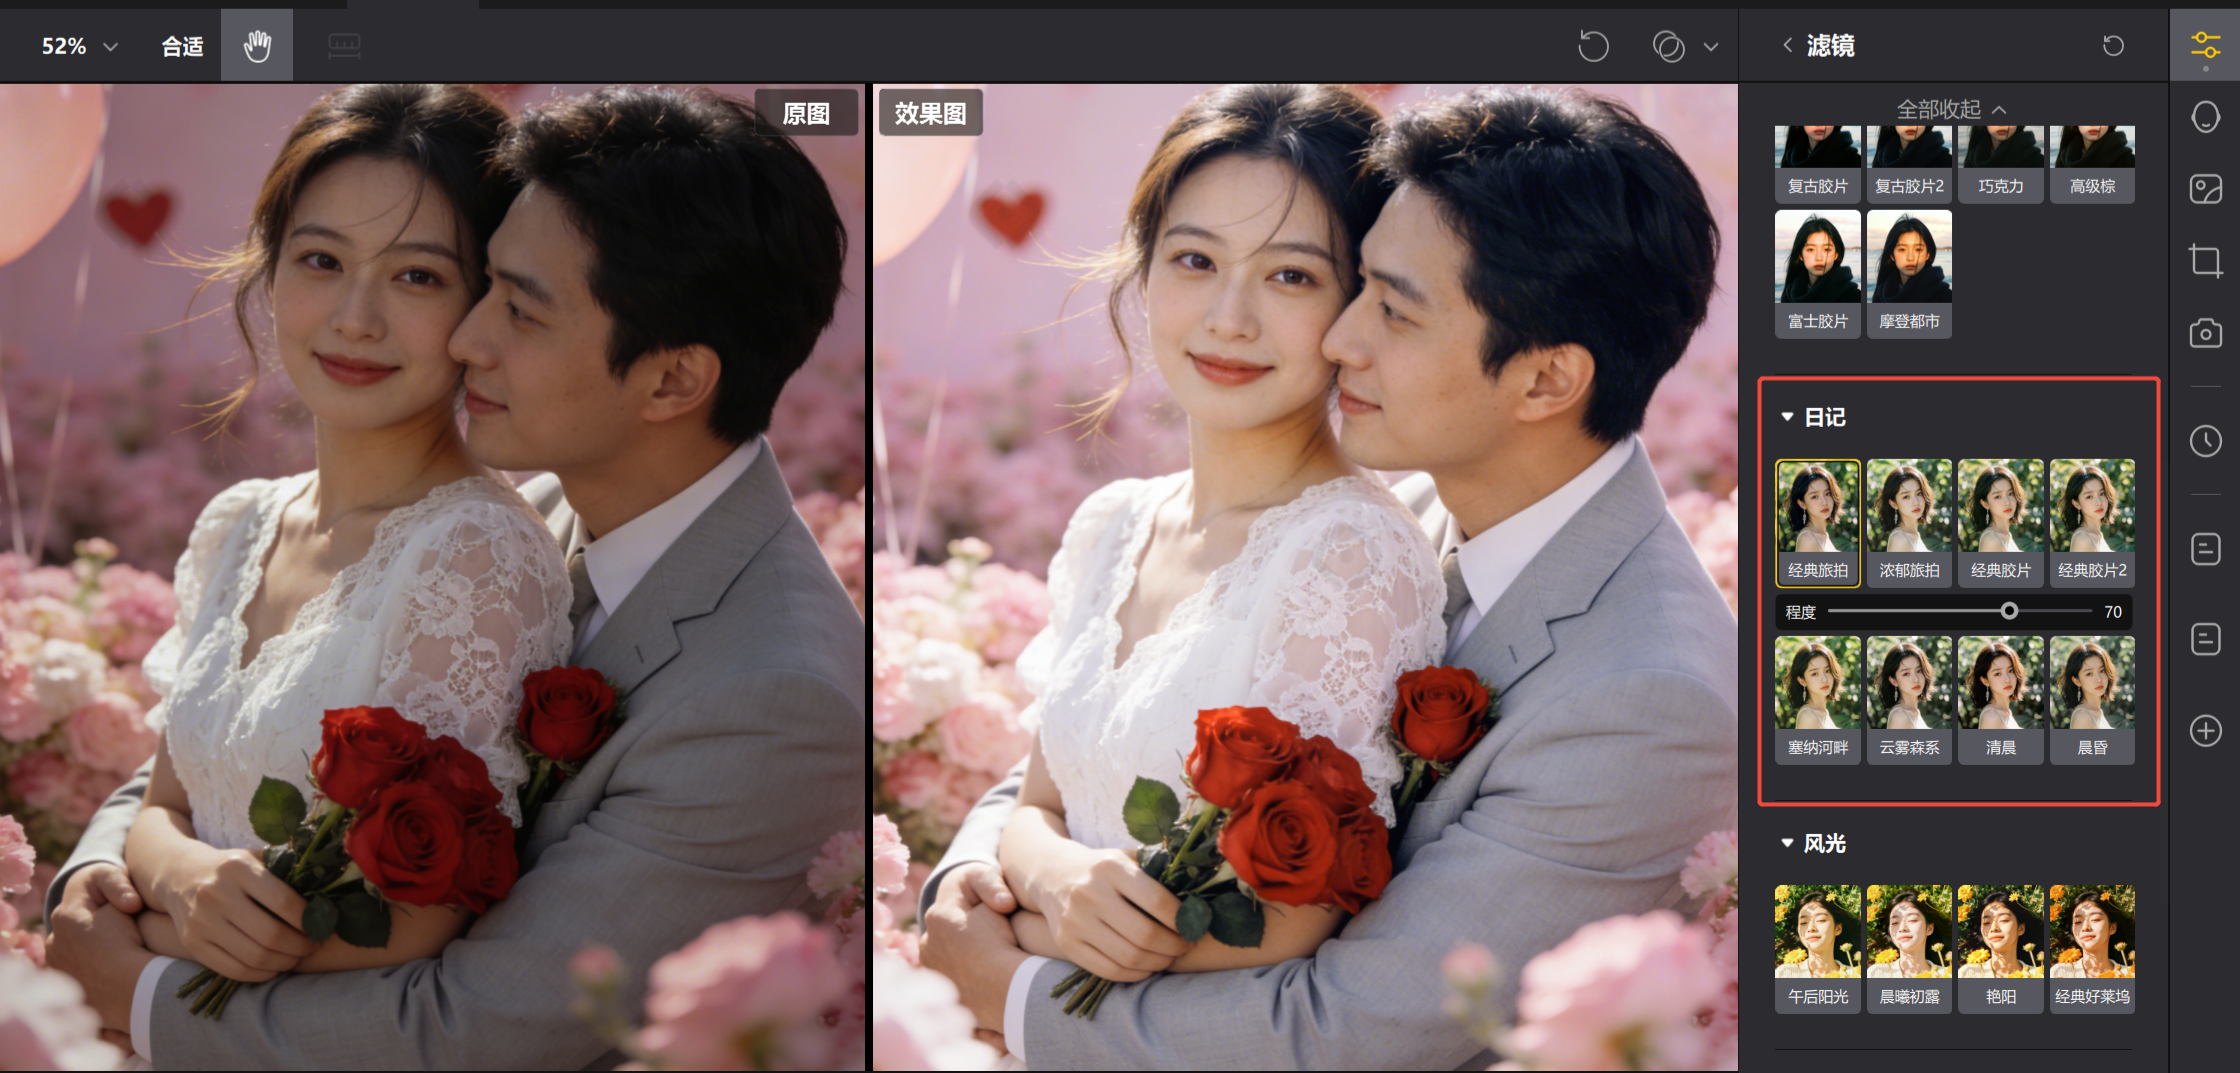Apply the 浓郁旅拍 filter thumbnail
The height and width of the screenshot is (1073, 2240).
1909,521
